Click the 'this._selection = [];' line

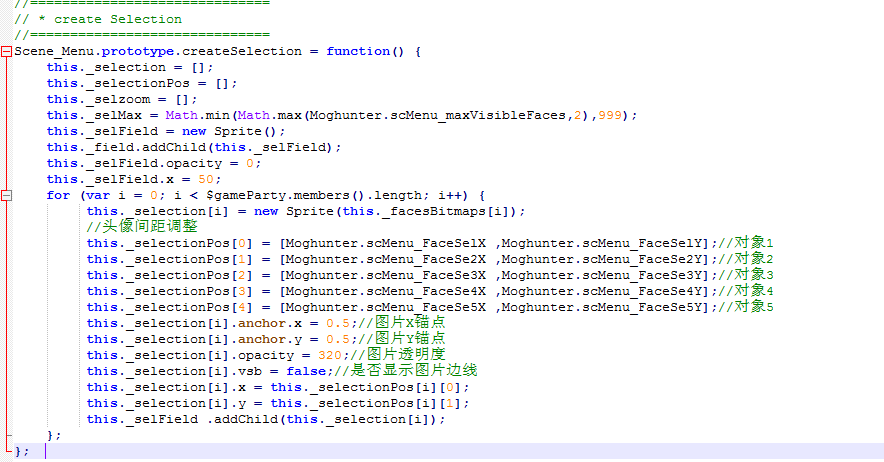point(130,67)
